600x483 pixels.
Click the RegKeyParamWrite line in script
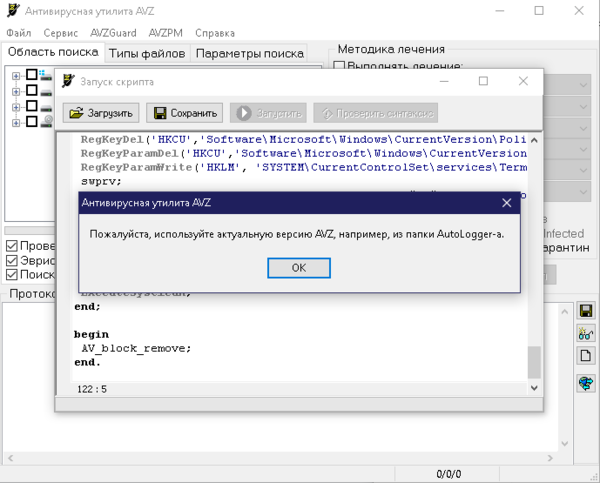pyautogui.click(x=303, y=167)
